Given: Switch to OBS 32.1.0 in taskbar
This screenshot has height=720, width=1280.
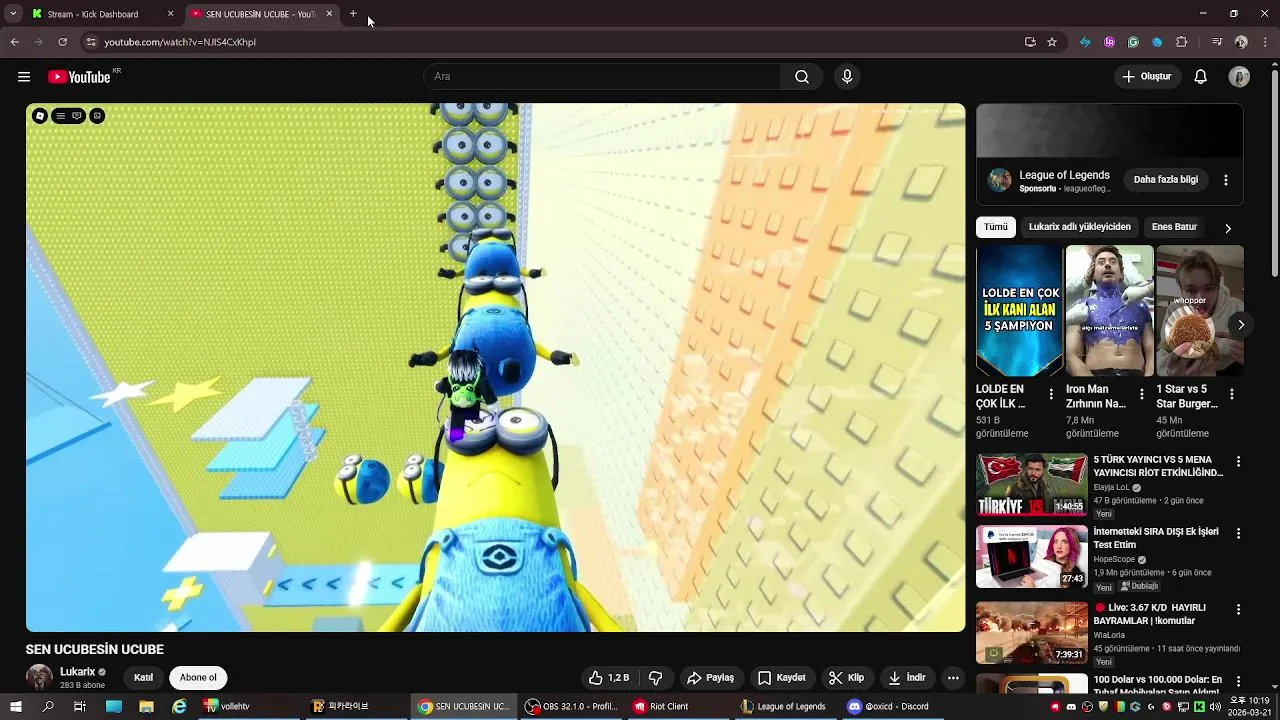Looking at the screenshot, I should 572,706.
